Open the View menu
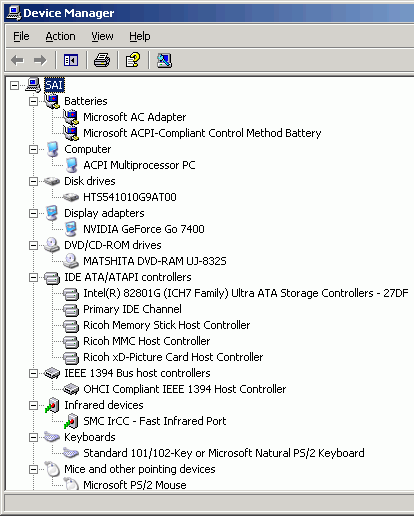 pyautogui.click(x=102, y=36)
